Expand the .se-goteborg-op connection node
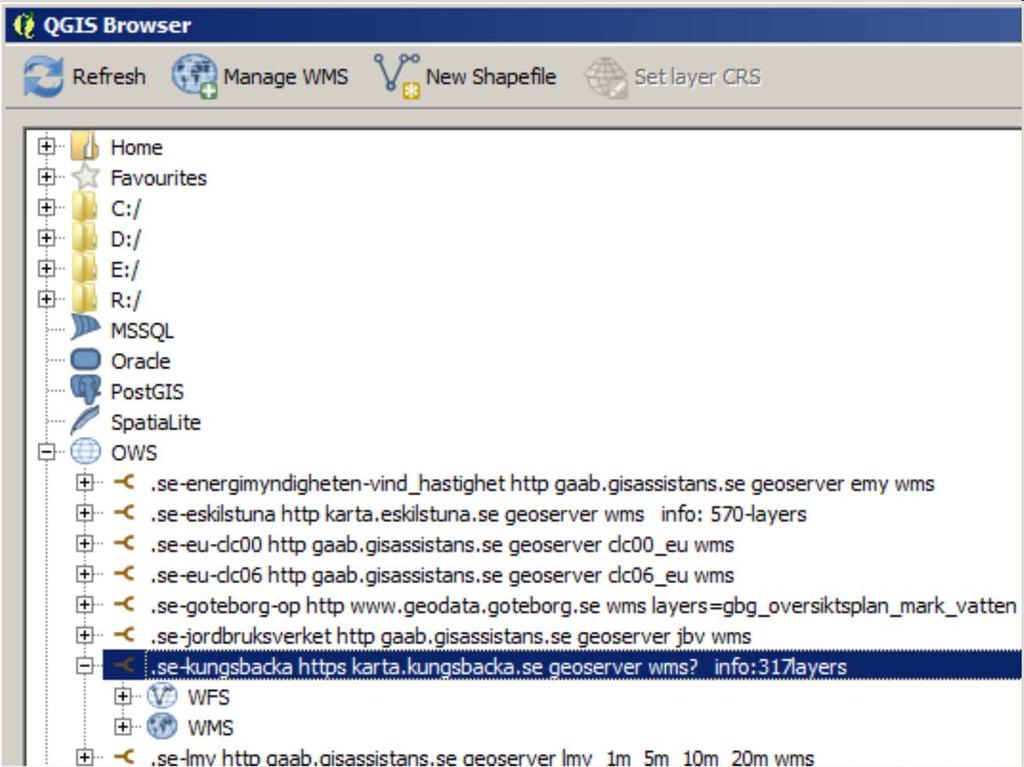Image resolution: width=1024 pixels, height=767 pixels. tap(85, 605)
